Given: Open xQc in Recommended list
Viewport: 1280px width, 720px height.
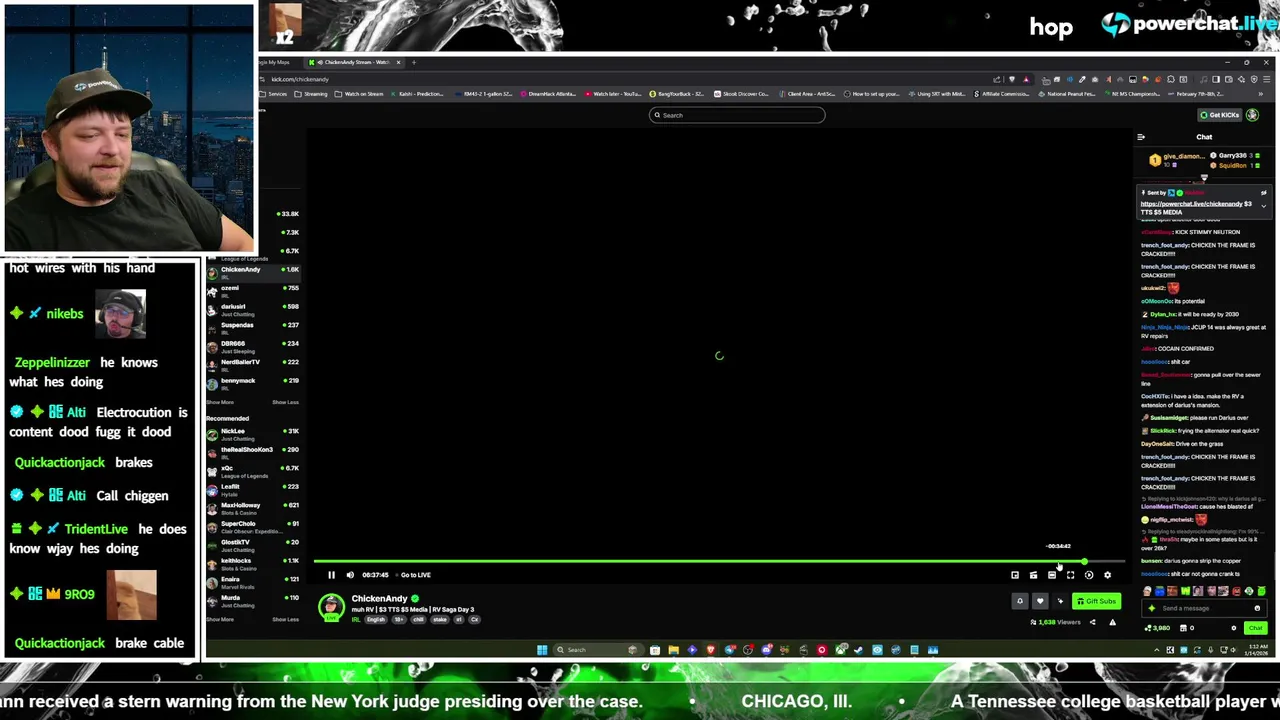Looking at the screenshot, I should tap(253, 470).
